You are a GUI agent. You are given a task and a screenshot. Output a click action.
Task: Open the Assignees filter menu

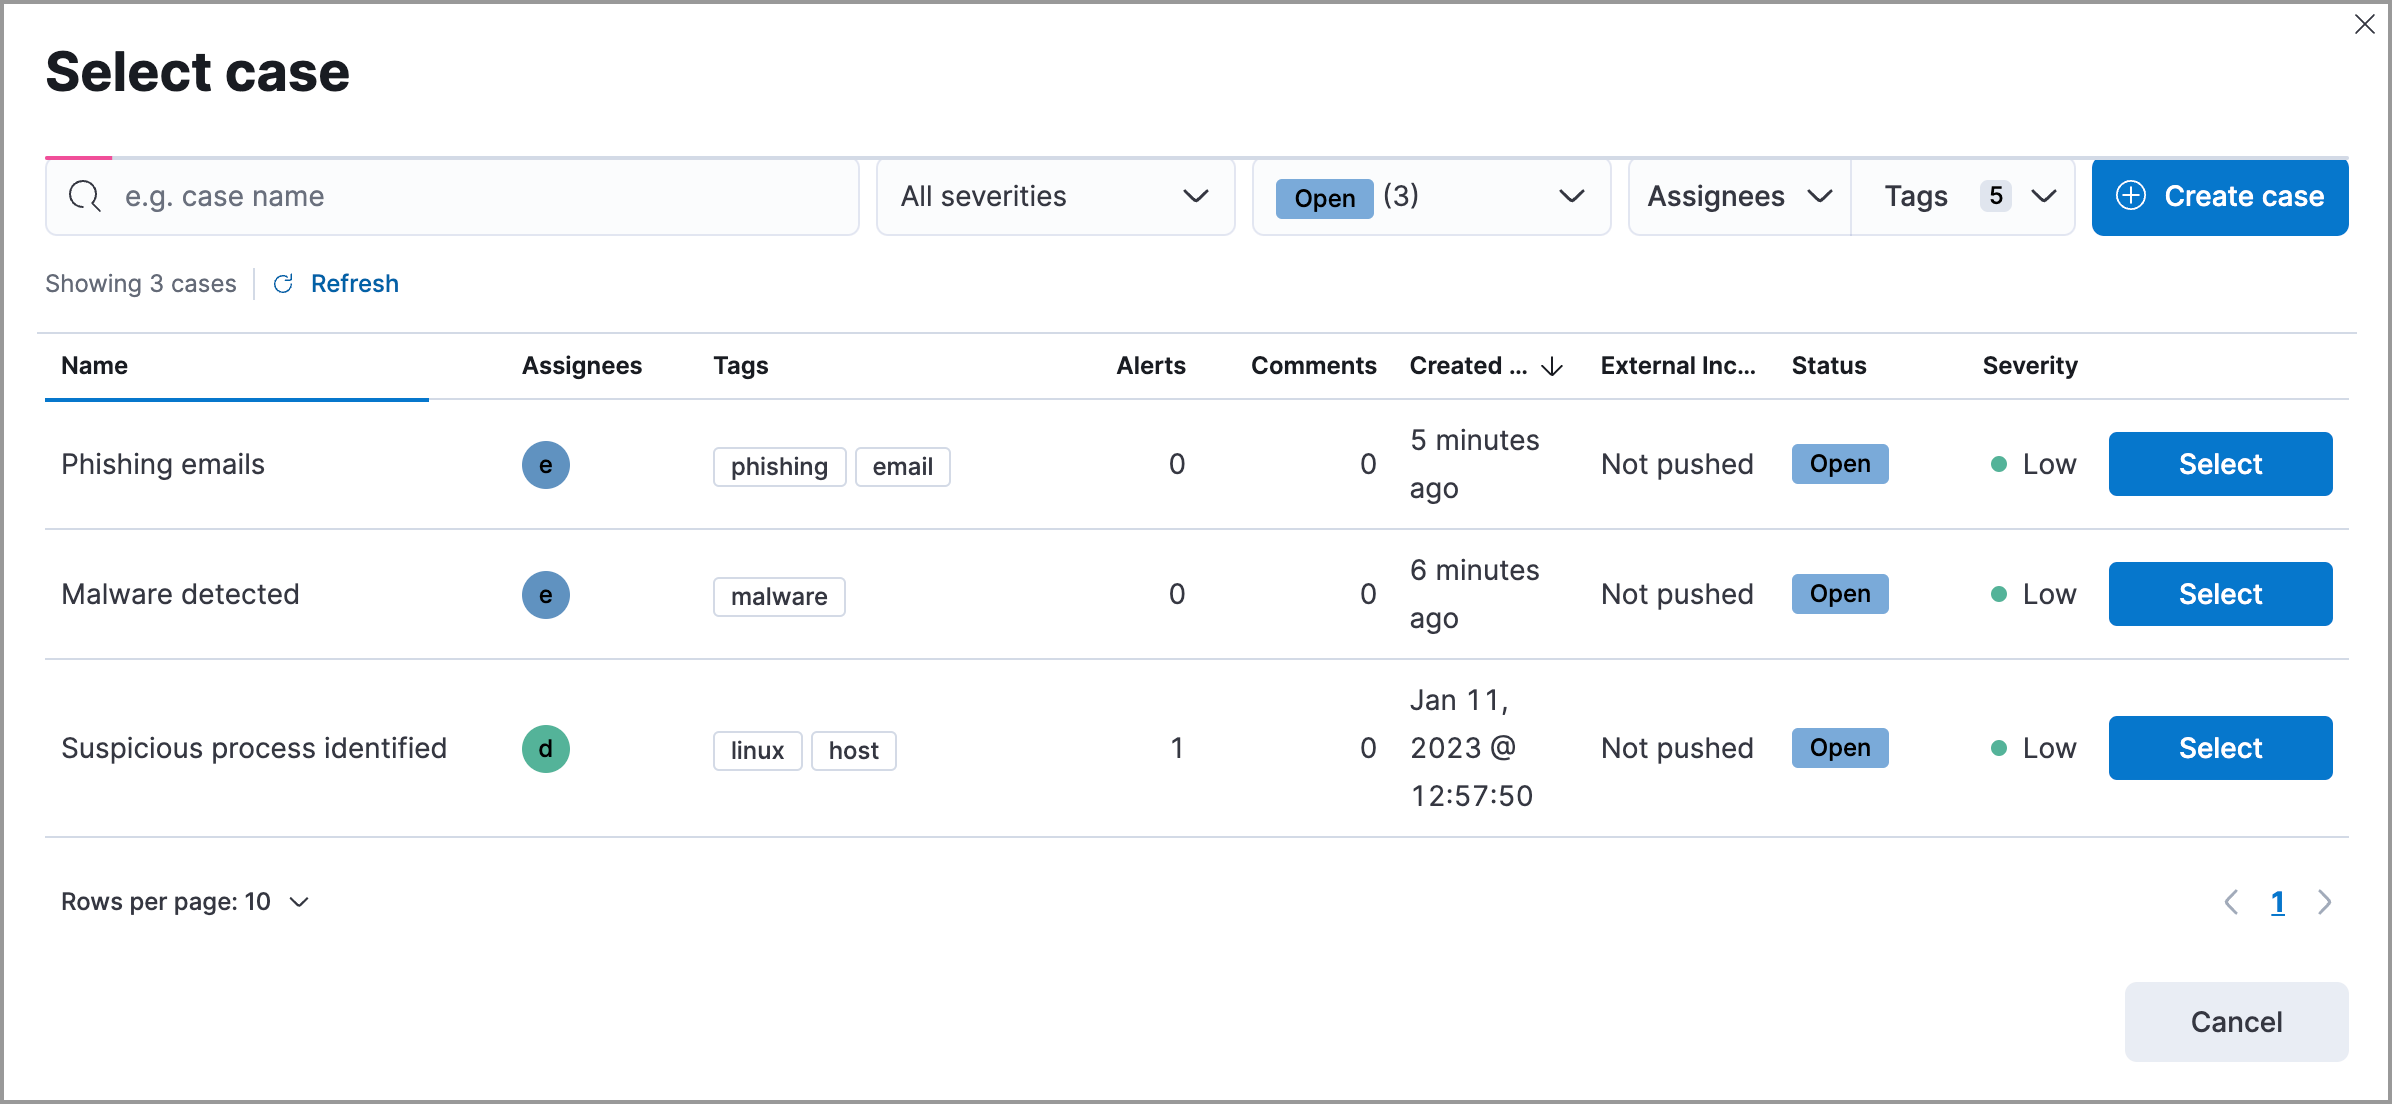[1737, 196]
